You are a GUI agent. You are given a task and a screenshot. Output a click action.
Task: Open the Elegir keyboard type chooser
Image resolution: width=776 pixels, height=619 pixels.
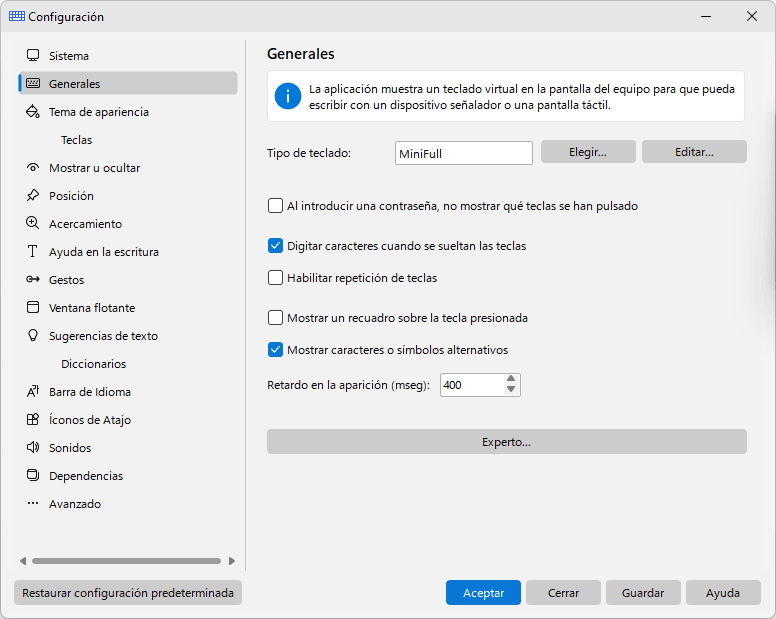point(588,152)
